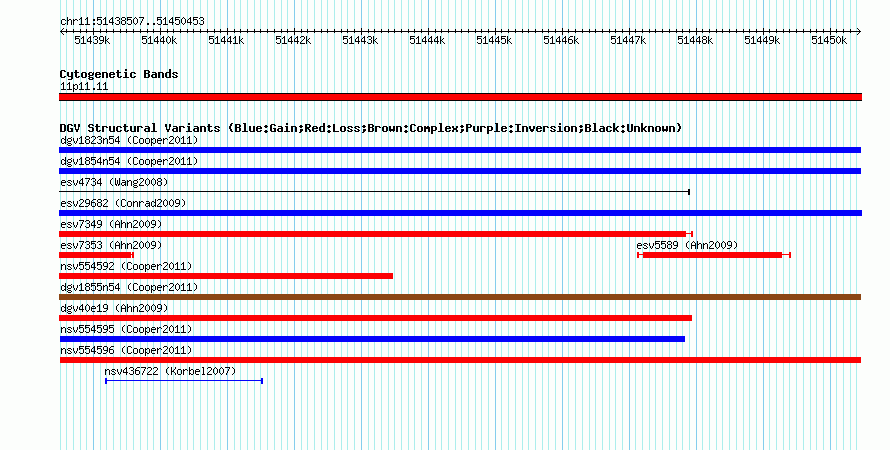Select the esv5589 red loss bar
This screenshot has width=890, height=450.
point(714,255)
